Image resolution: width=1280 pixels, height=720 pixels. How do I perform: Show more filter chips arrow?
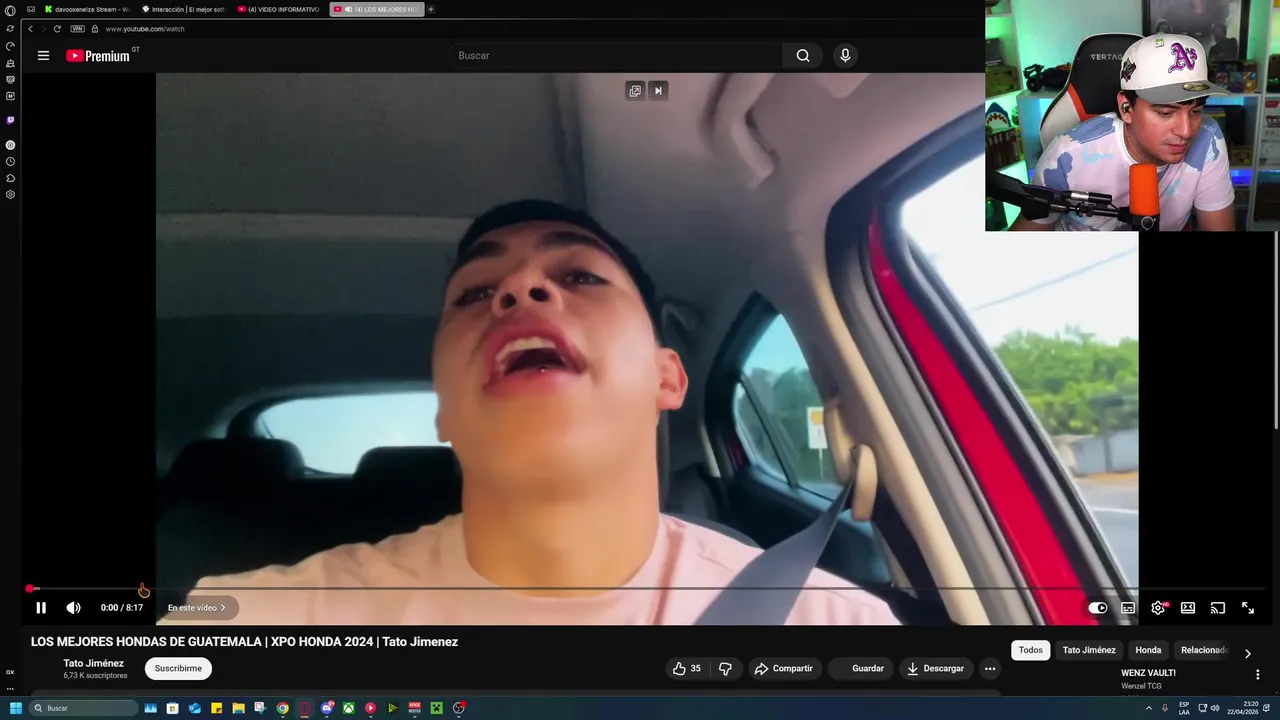(x=1247, y=653)
